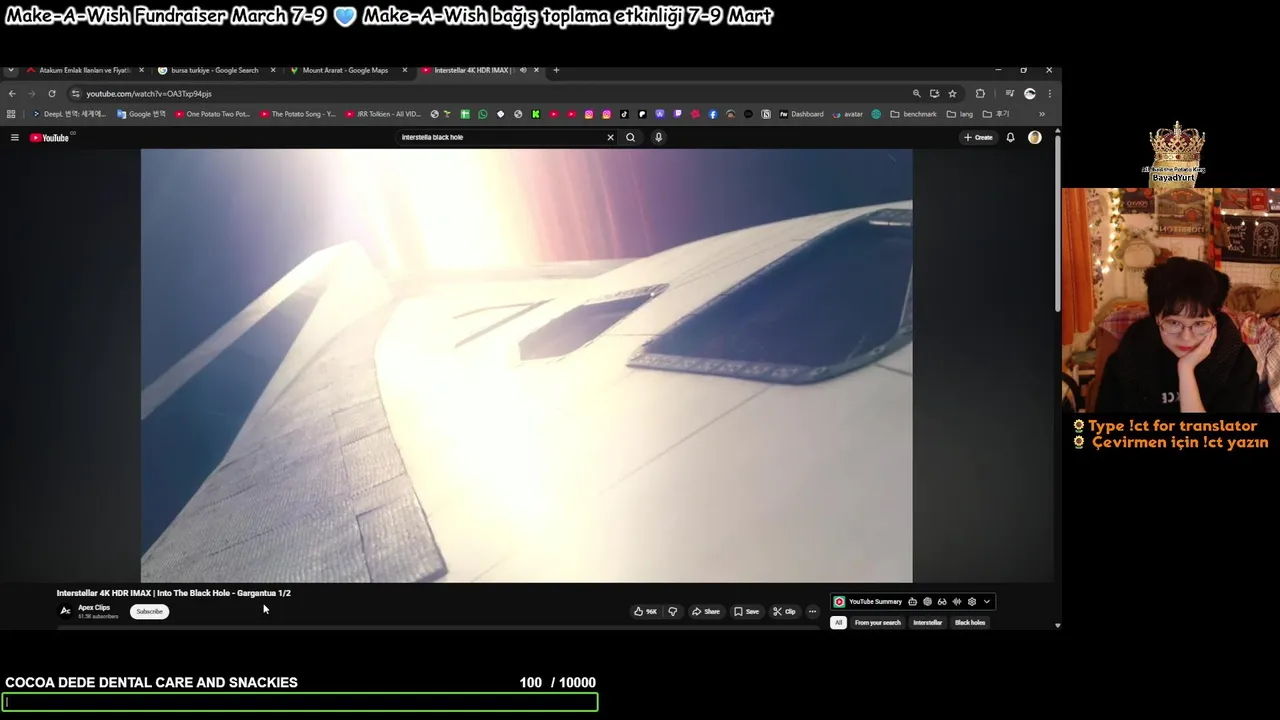Reload the current page
This screenshot has width=1280, height=720.
[x=52, y=93]
